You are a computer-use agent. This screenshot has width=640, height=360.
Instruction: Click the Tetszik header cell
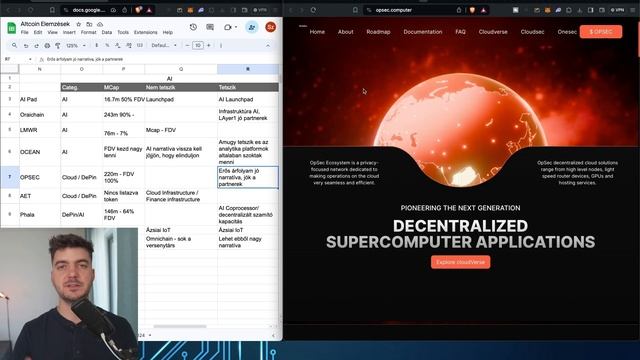(248, 87)
